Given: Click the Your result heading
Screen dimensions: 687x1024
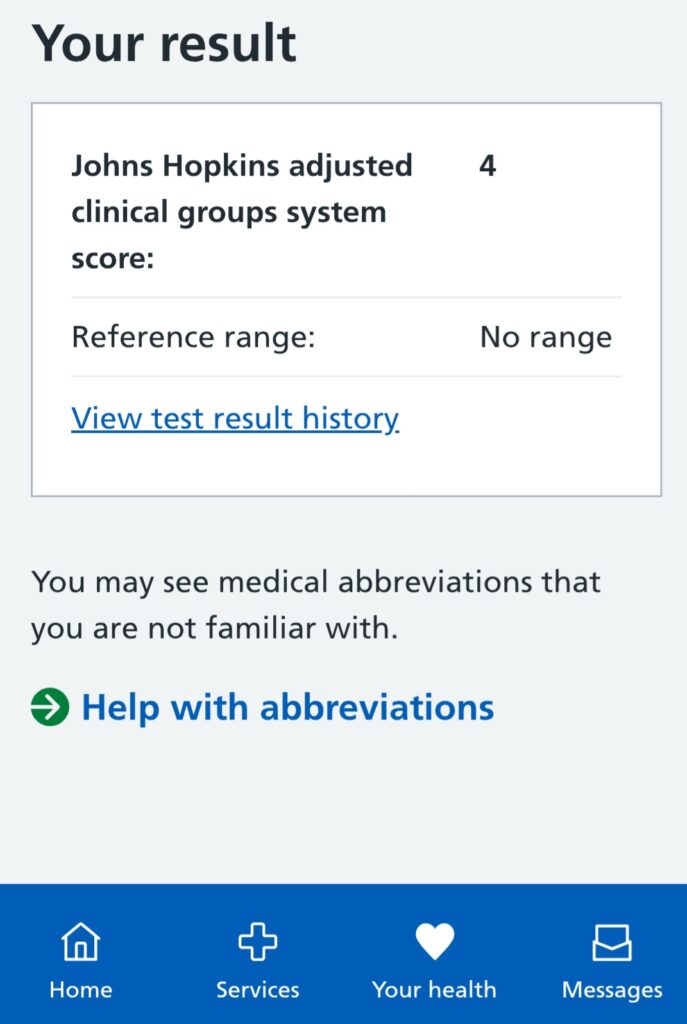Looking at the screenshot, I should (165, 43).
